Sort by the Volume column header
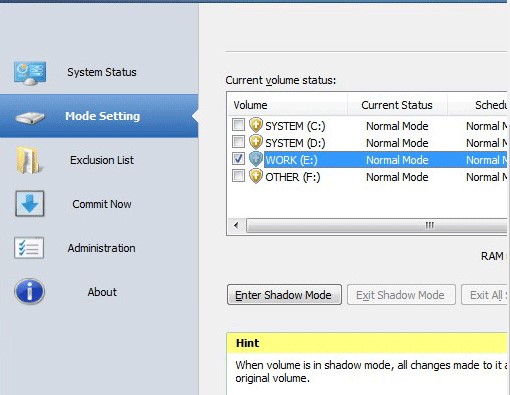This screenshot has height=395, width=510. point(287,105)
